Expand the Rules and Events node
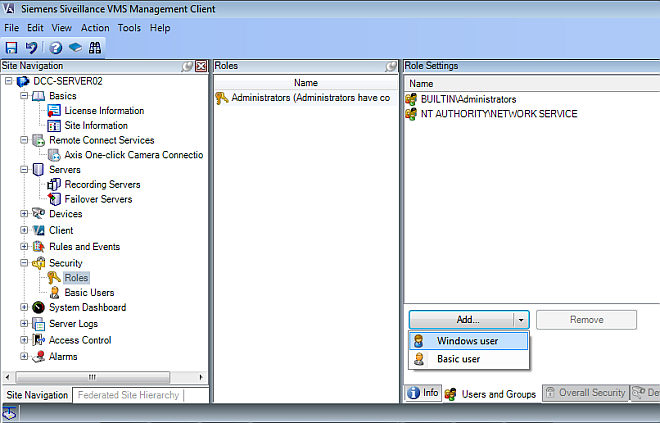This screenshot has width=660, height=423. pos(24,247)
